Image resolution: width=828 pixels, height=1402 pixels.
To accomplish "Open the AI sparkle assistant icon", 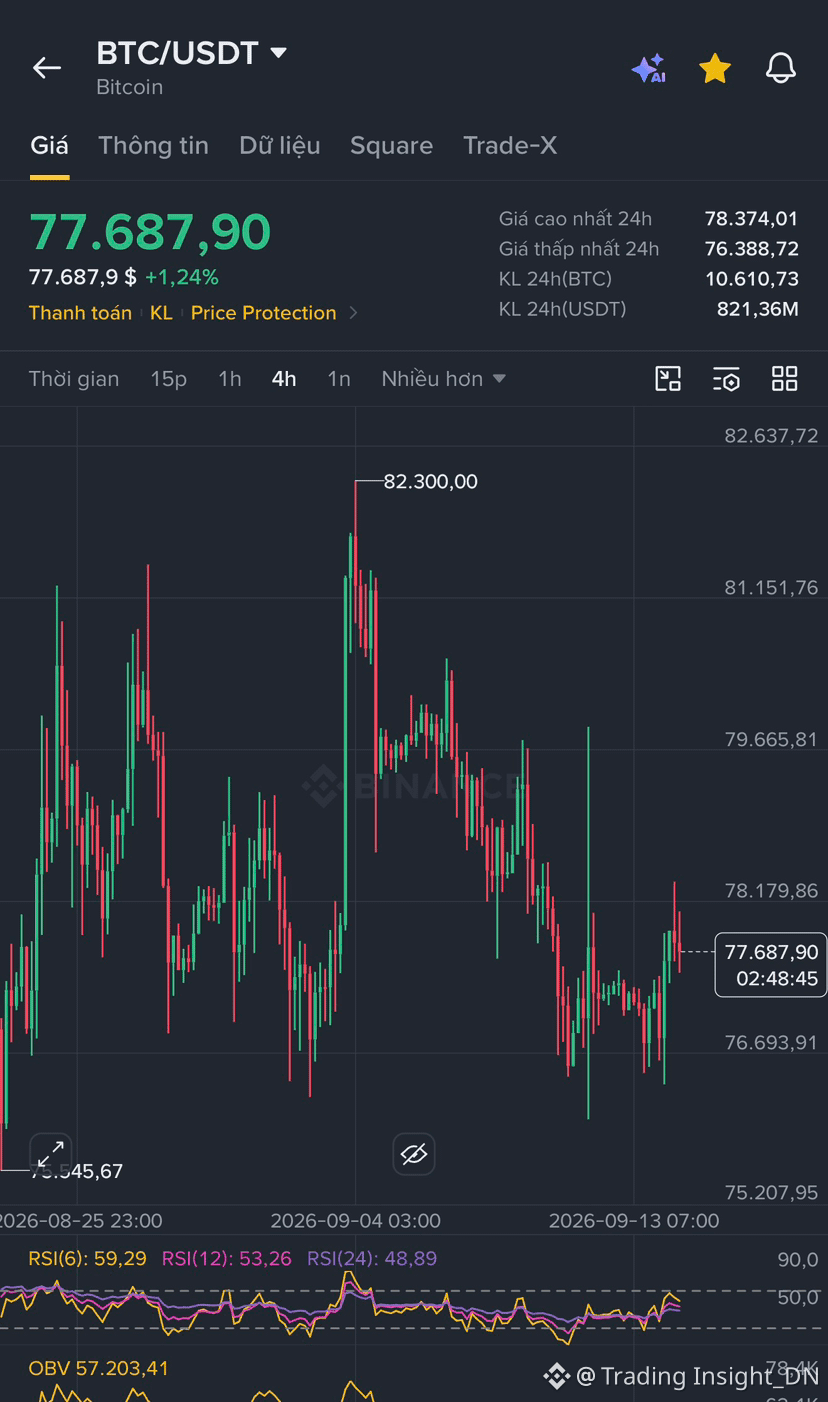I will tap(648, 68).
